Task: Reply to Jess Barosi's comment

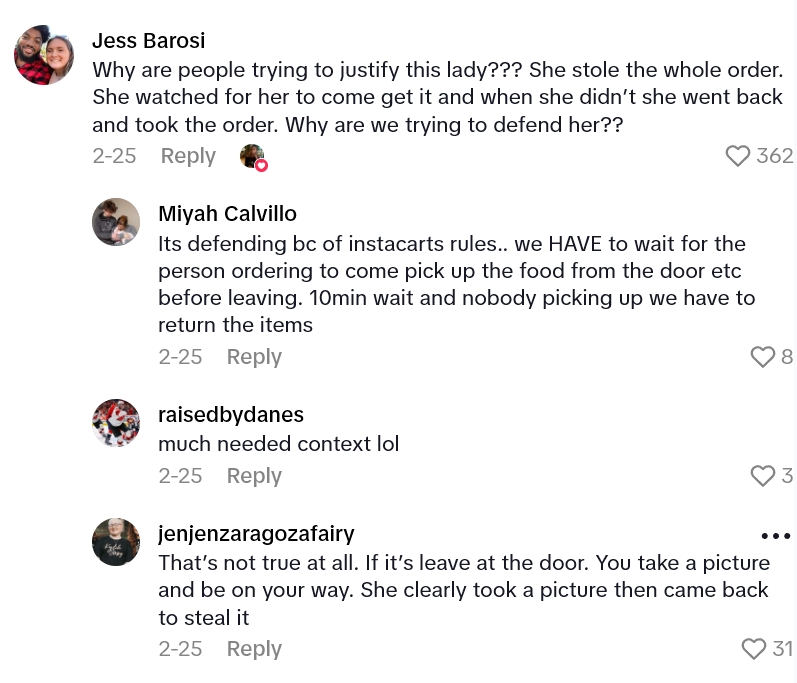Action: [x=188, y=156]
